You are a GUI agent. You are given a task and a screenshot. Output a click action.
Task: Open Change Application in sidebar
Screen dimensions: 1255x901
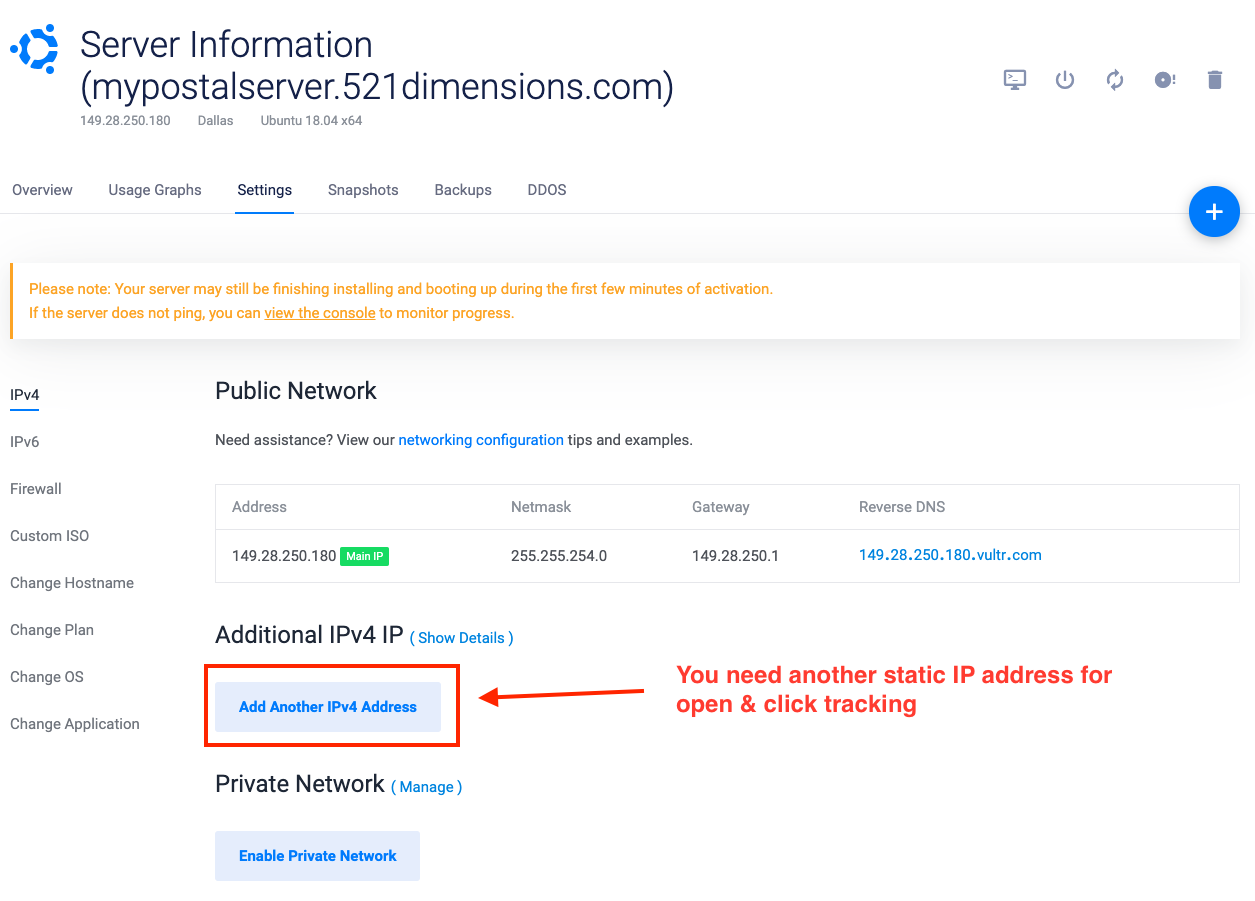click(x=75, y=724)
